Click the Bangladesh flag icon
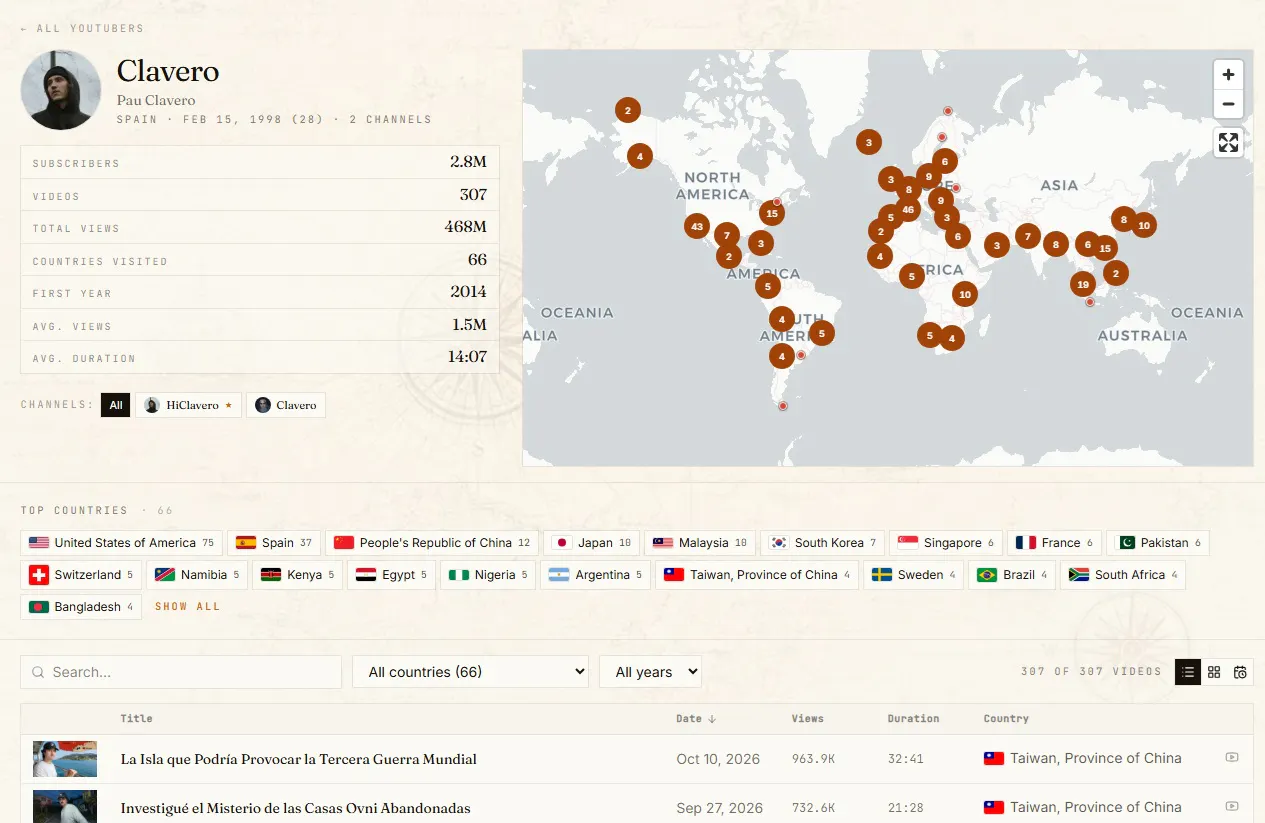Image resolution: width=1265 pixels, height=823 pixels. pyautogui.click(x=39, y=607)
